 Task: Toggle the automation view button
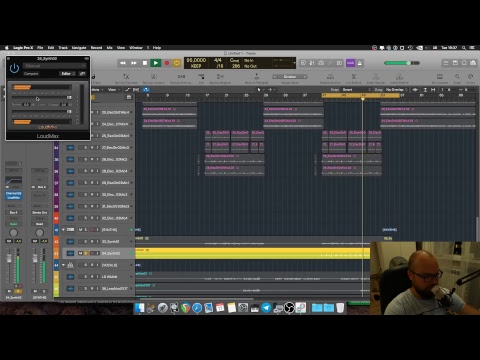[128, 90]
